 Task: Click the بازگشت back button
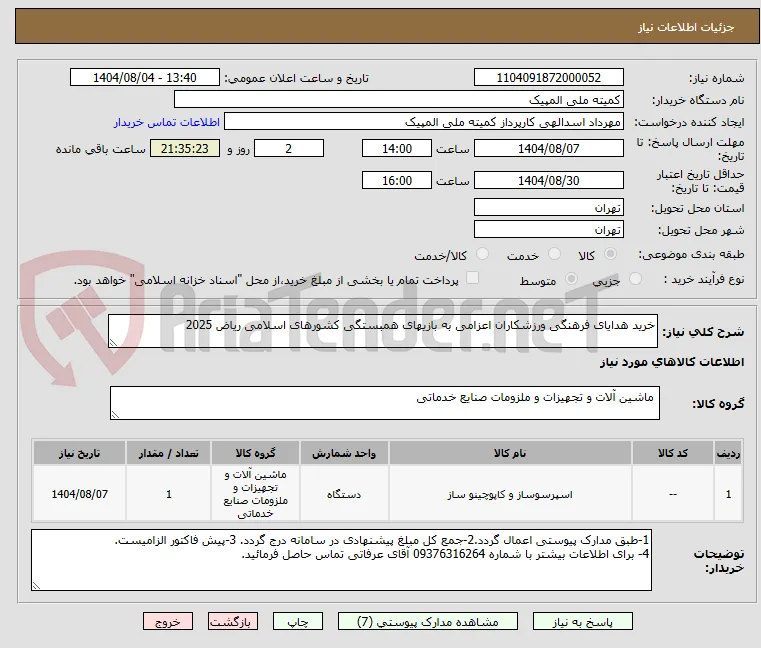[233, 621]
